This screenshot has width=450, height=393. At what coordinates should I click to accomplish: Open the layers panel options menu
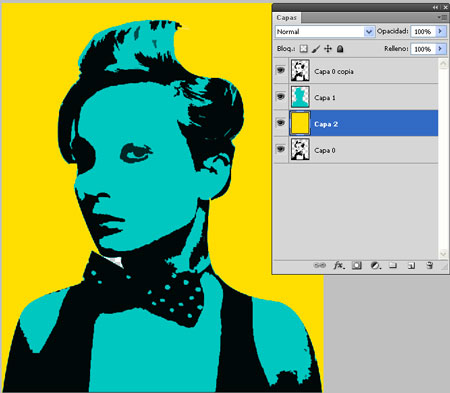click(443, 17)
